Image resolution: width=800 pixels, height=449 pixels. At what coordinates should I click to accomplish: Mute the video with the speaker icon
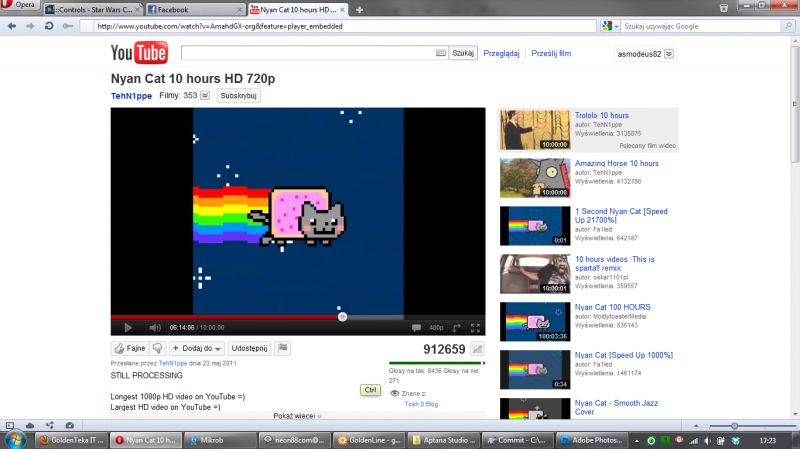(155, 328)
